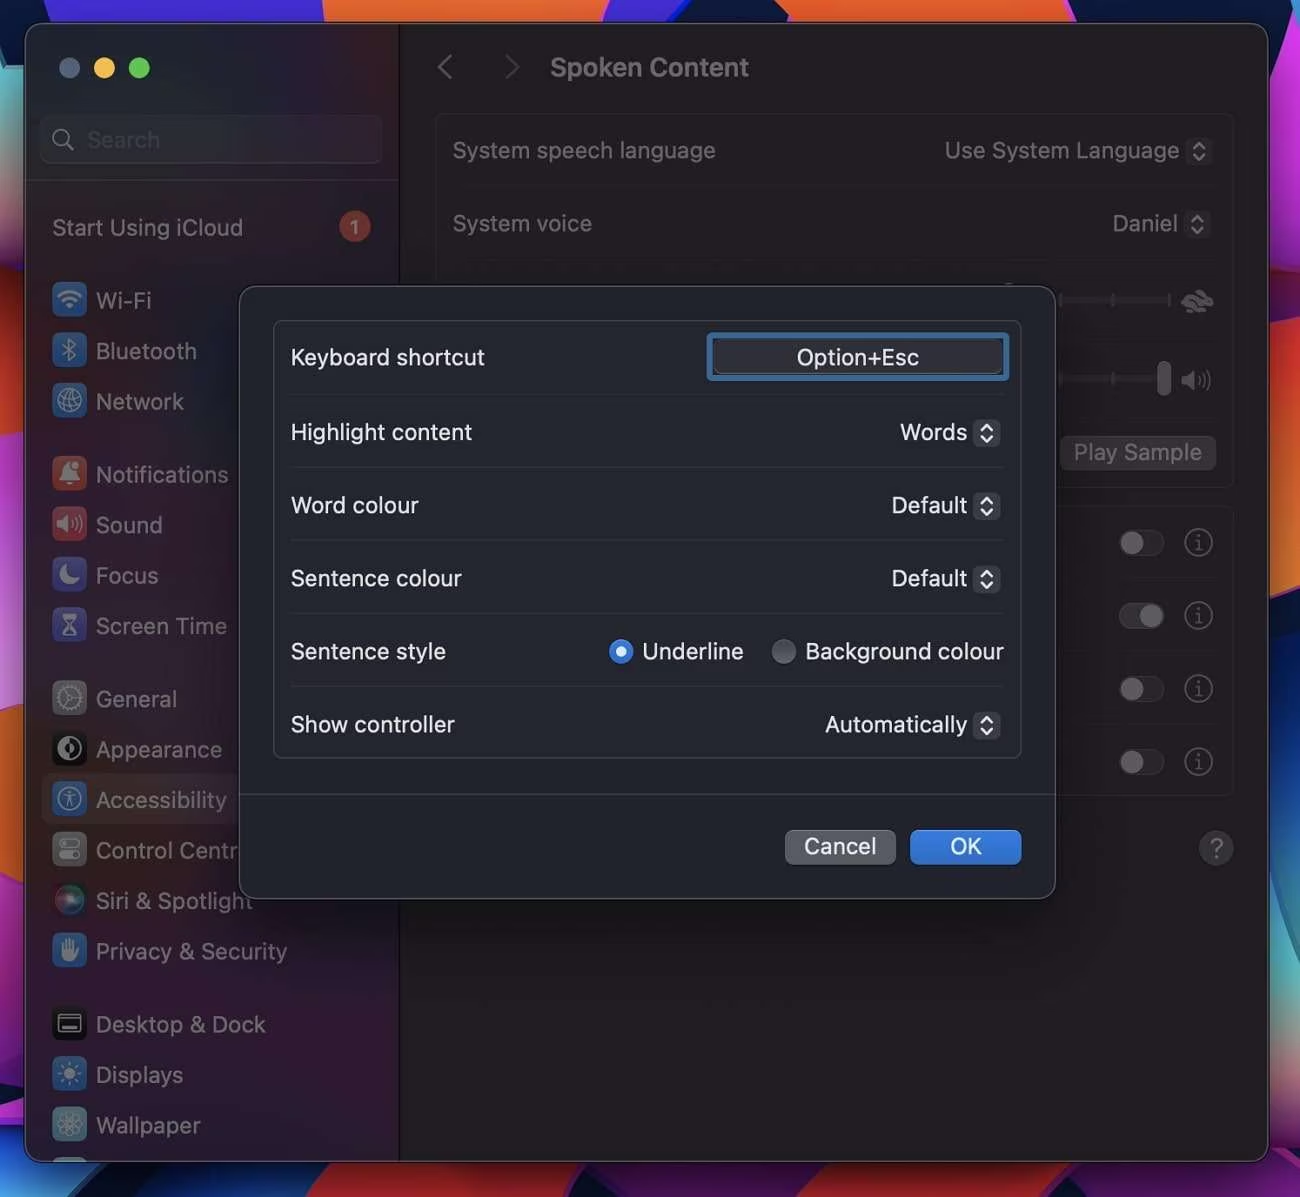The height and width of the screenshot is (1197, 1300).
Task: Change Word colour via Default dropdown
Action: click(943, 505)
